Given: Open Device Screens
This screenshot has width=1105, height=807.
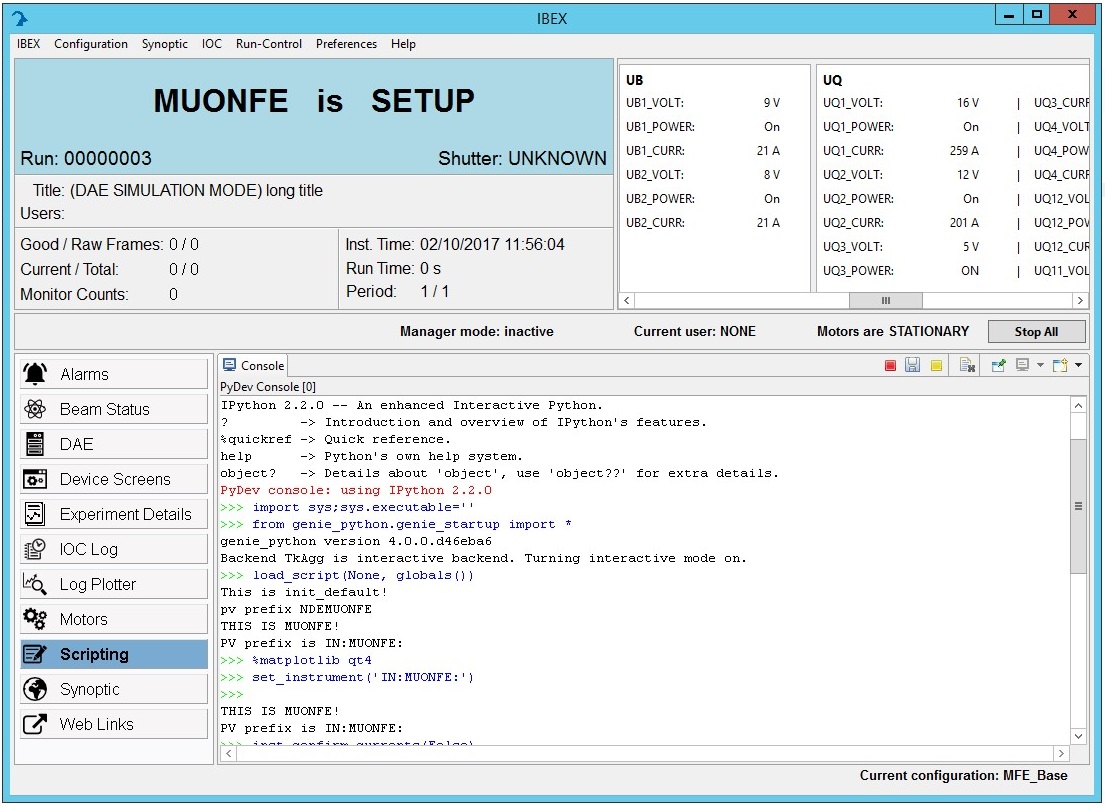Looking at the screenshot, I should 113,478.
